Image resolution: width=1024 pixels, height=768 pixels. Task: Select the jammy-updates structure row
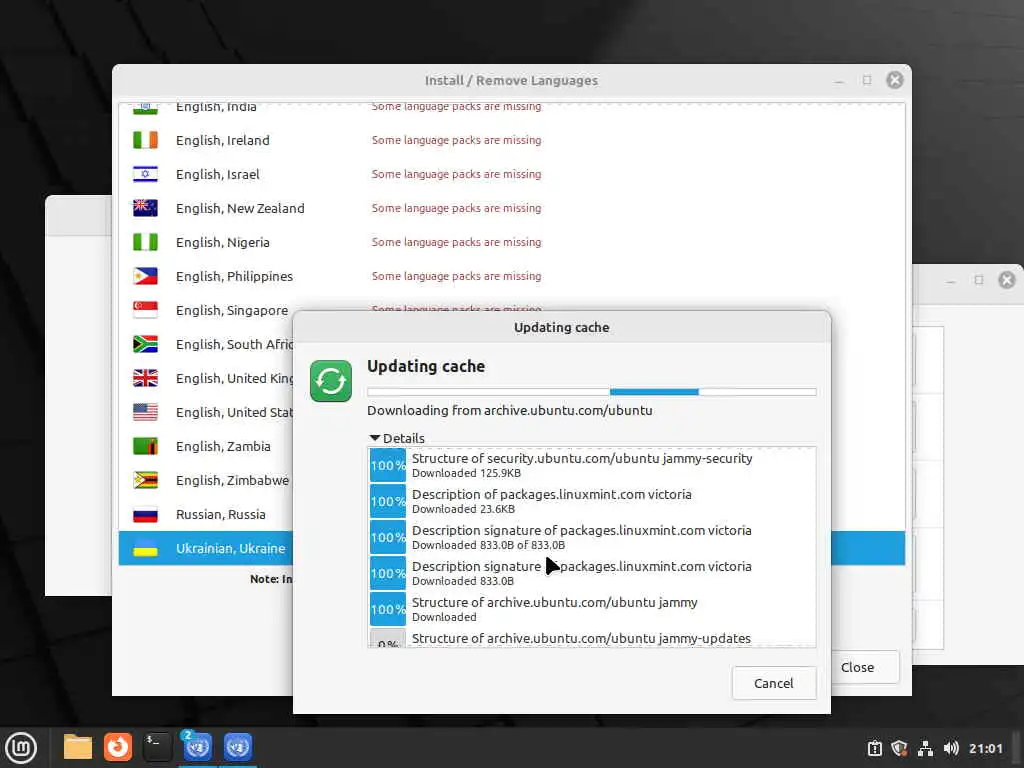[x=592, y=638]
